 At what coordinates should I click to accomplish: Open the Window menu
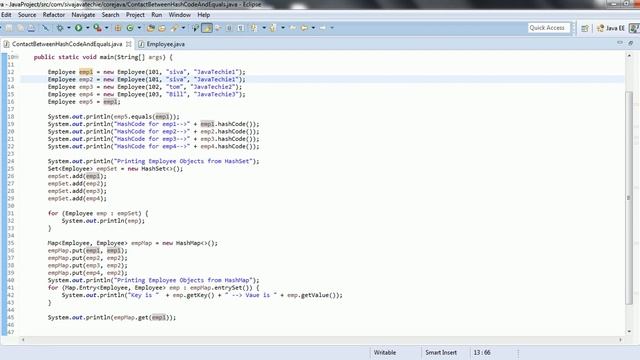[x=180, y=15]
